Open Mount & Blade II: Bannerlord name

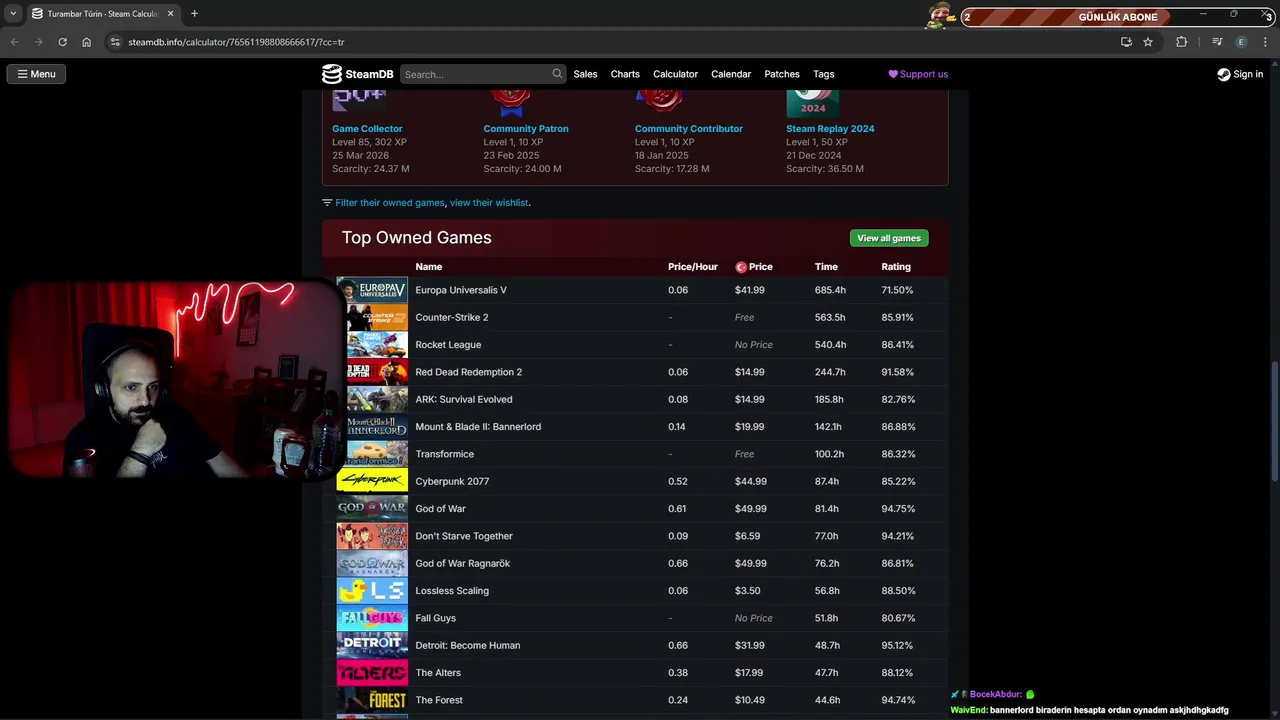(x=478, y=427)
